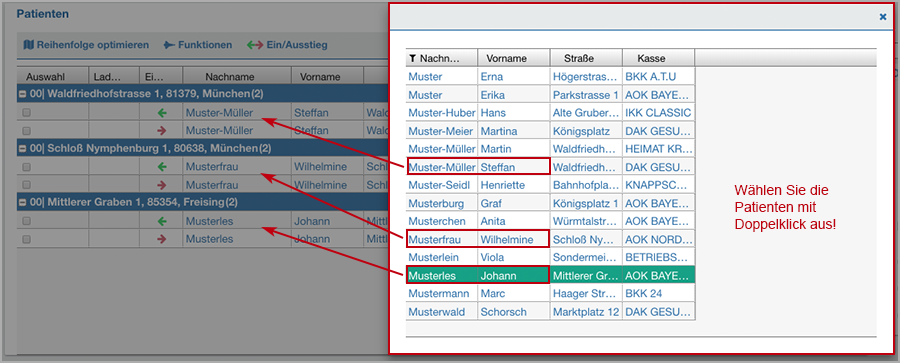Click green boarding arrow for Musterfrau
This screenshot has width=900, height=363.
(161, 167)
